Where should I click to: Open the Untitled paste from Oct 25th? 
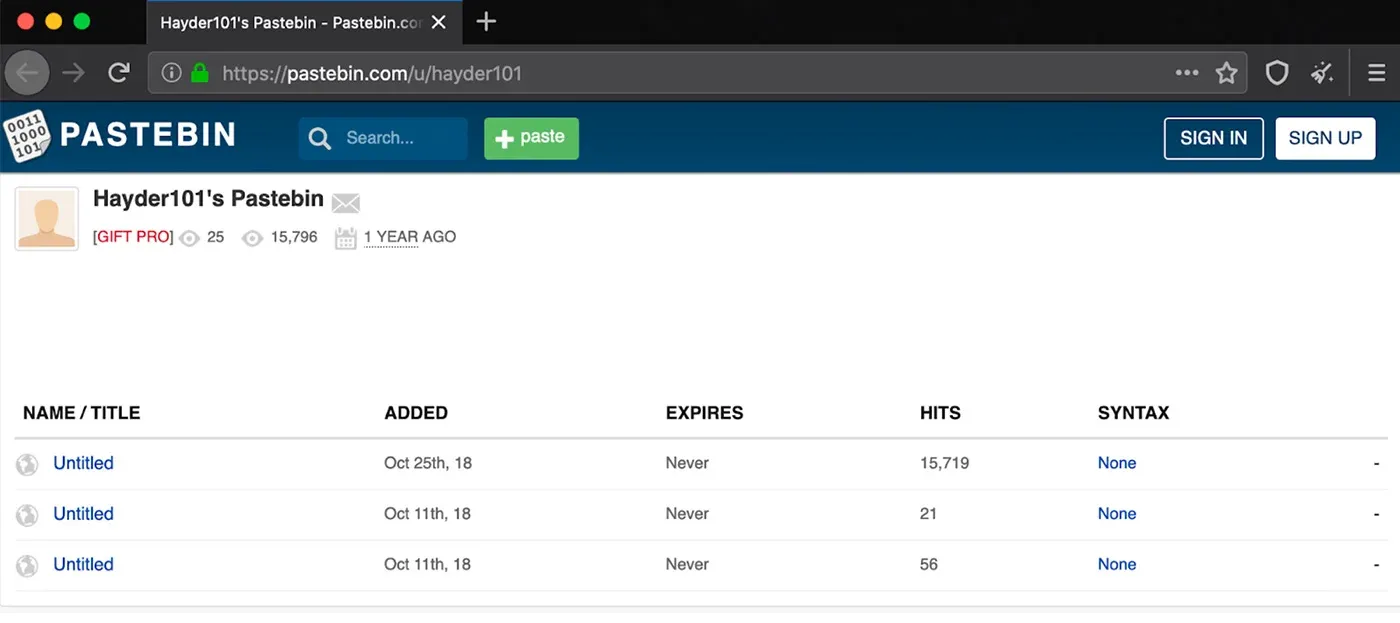point(83,463)
